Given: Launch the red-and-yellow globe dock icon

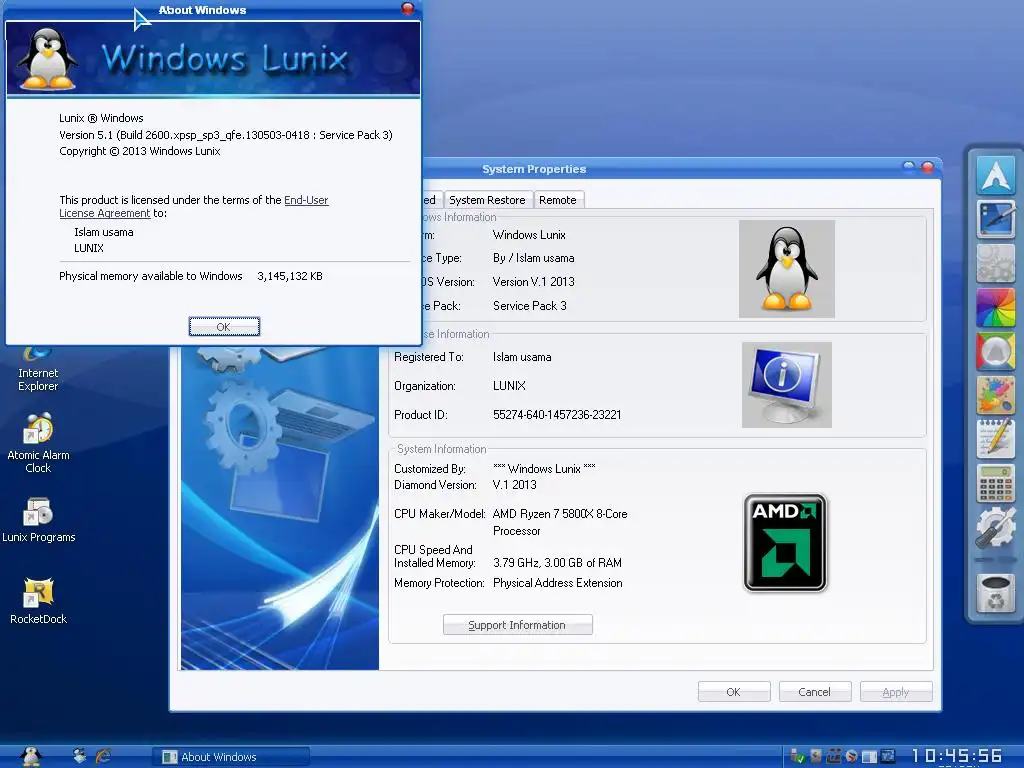Looking at the screenshot, I should (996, 351).
